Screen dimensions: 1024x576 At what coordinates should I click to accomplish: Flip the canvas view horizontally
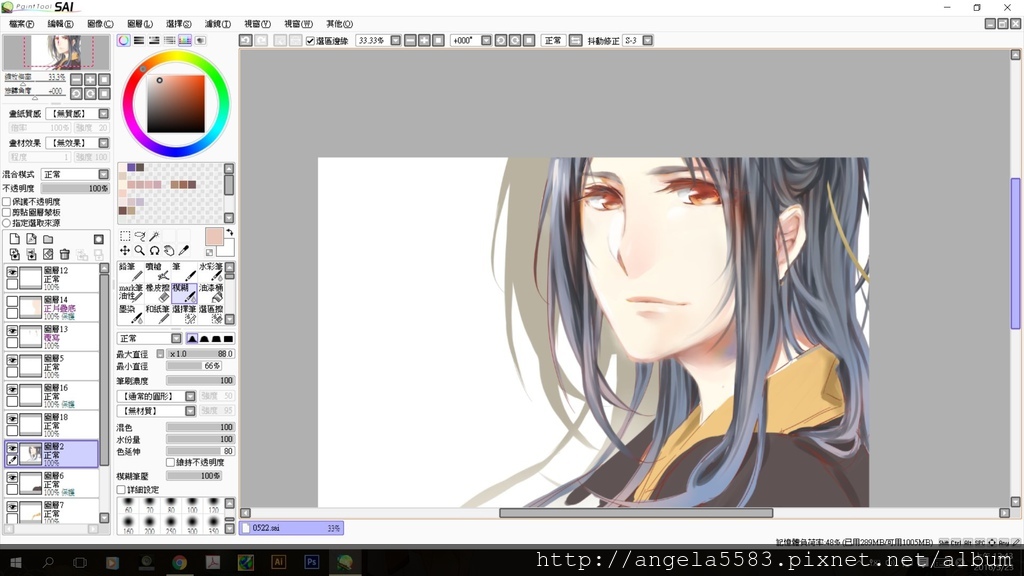click(575, 40)
